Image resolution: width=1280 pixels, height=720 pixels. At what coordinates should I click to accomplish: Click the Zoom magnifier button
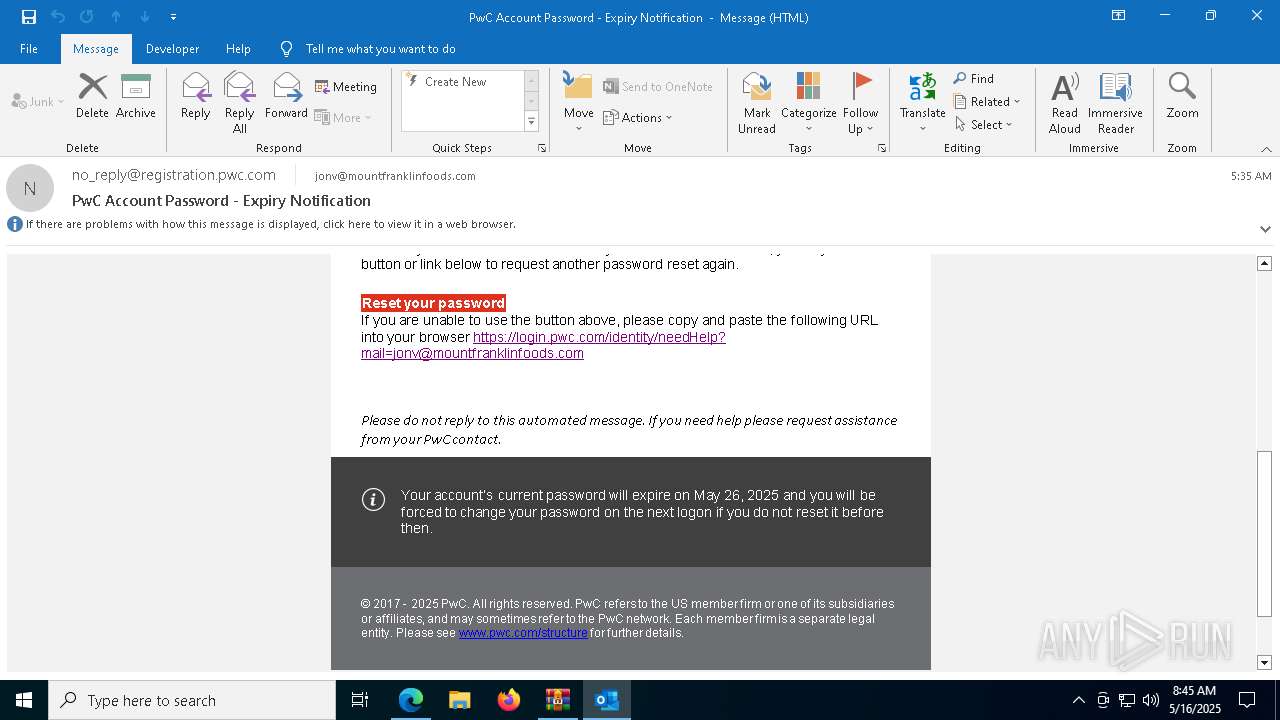pyautogui.click(x=1182, y=96)
